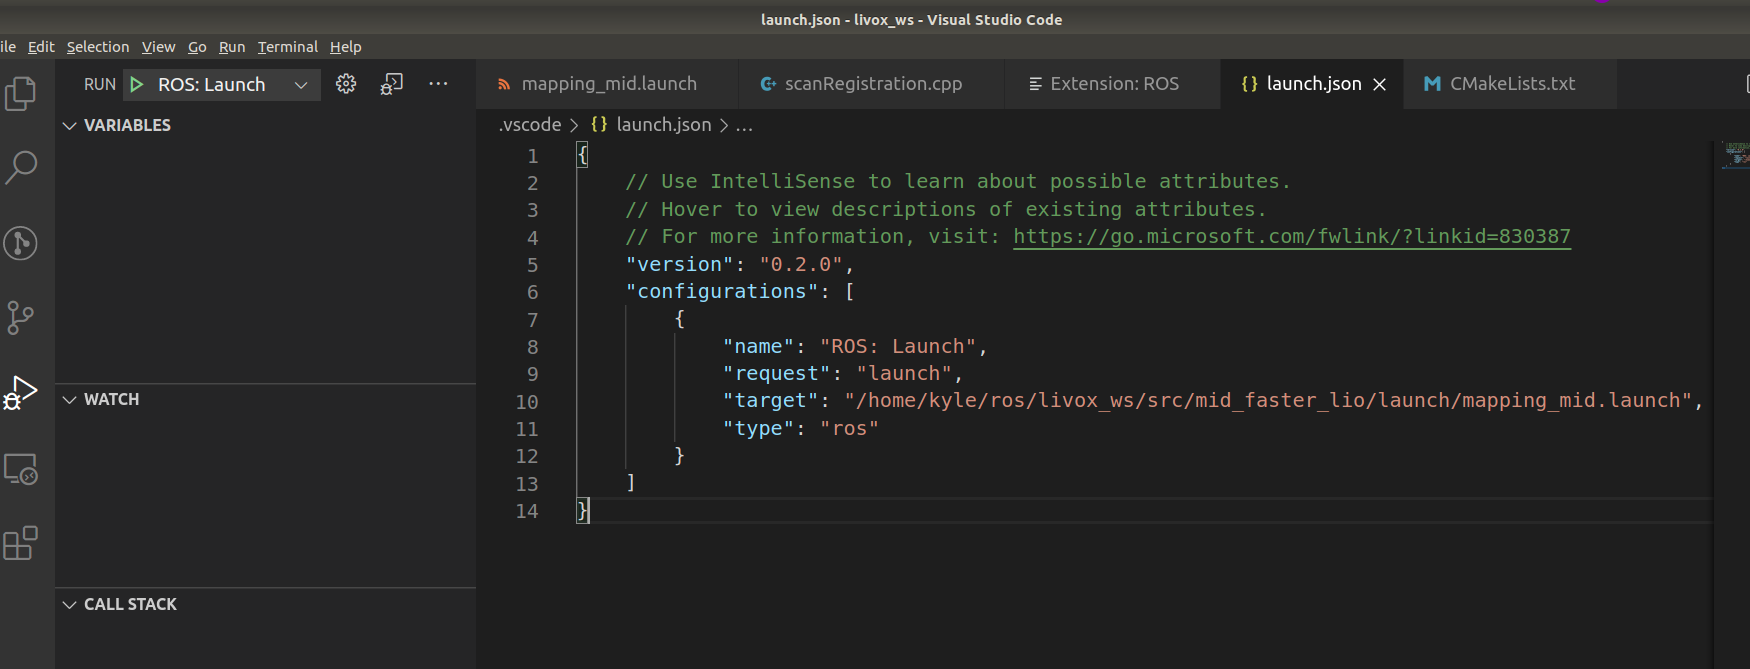Place cursor on "configurations" key
Screen dimensions: 1750x669
pos(722,292)
